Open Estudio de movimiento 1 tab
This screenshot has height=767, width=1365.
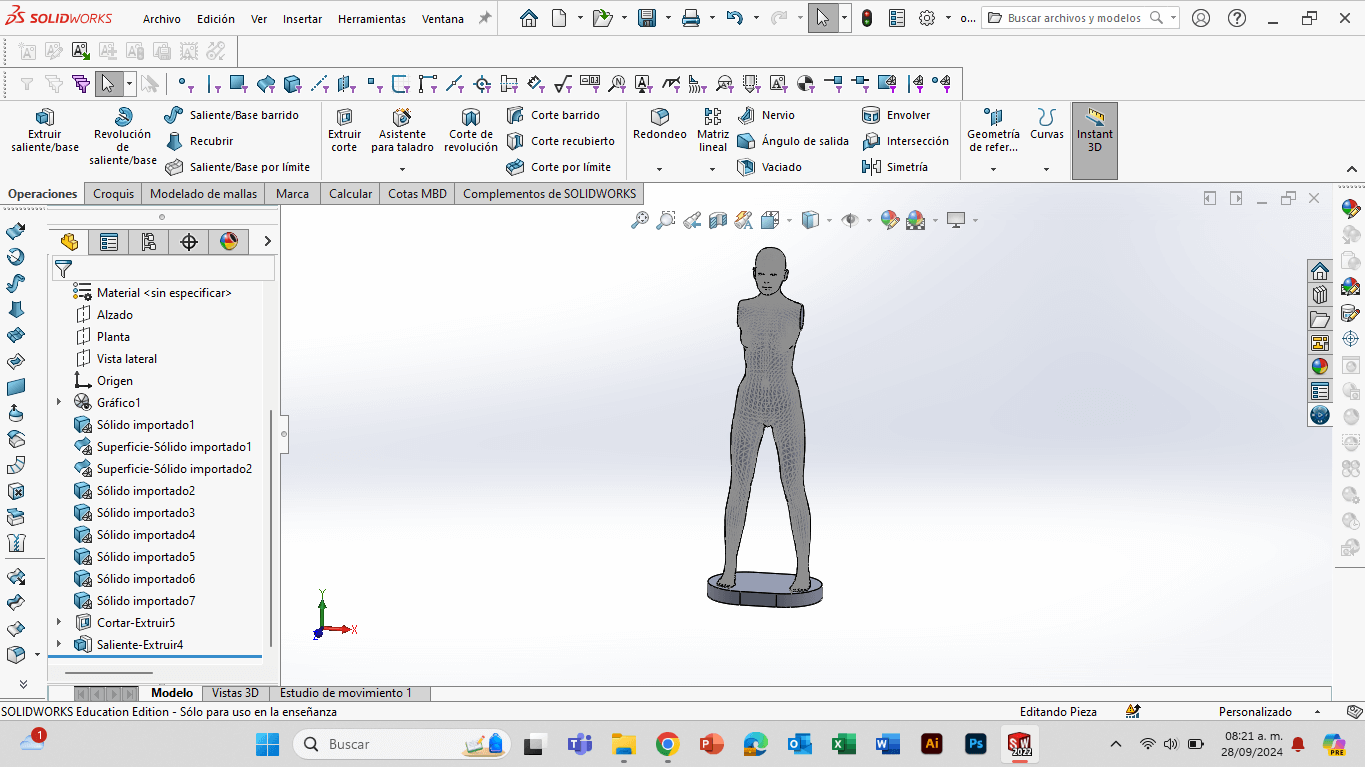pyautogui.click(x=346, y=693)
